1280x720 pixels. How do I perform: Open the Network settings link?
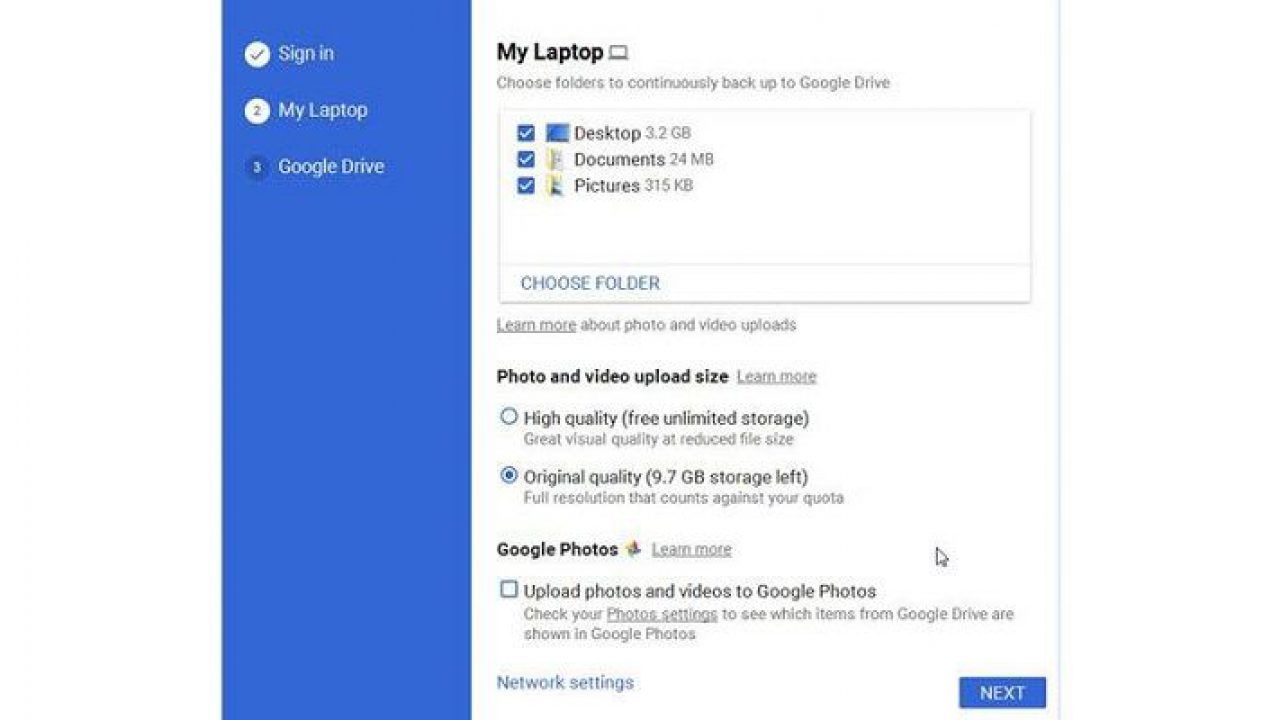coord(565,682)
